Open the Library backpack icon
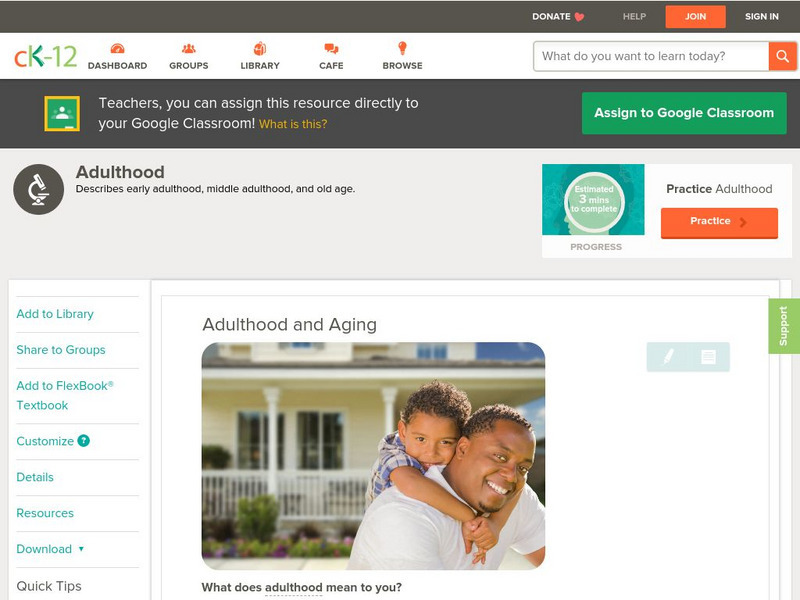This screenshot has width=800, height=600. tap(260, 48)
